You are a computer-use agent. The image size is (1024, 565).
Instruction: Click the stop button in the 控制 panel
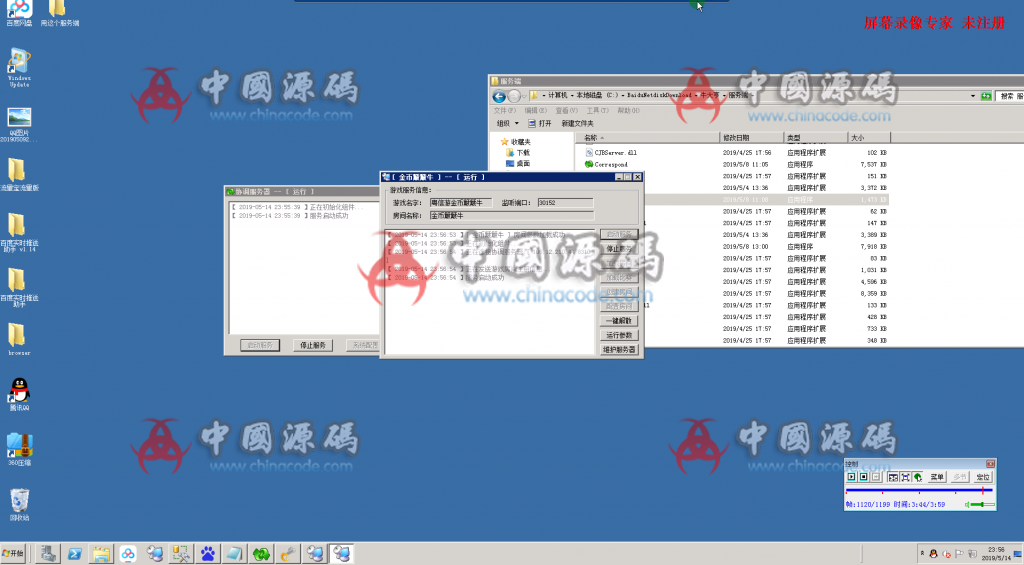click(863, 477)
